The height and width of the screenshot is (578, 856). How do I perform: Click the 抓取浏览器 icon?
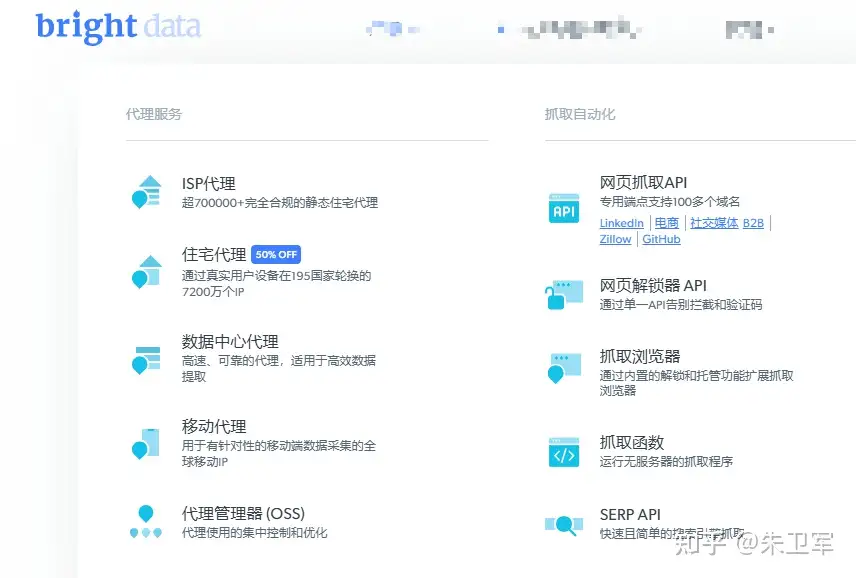pos(564,368)
